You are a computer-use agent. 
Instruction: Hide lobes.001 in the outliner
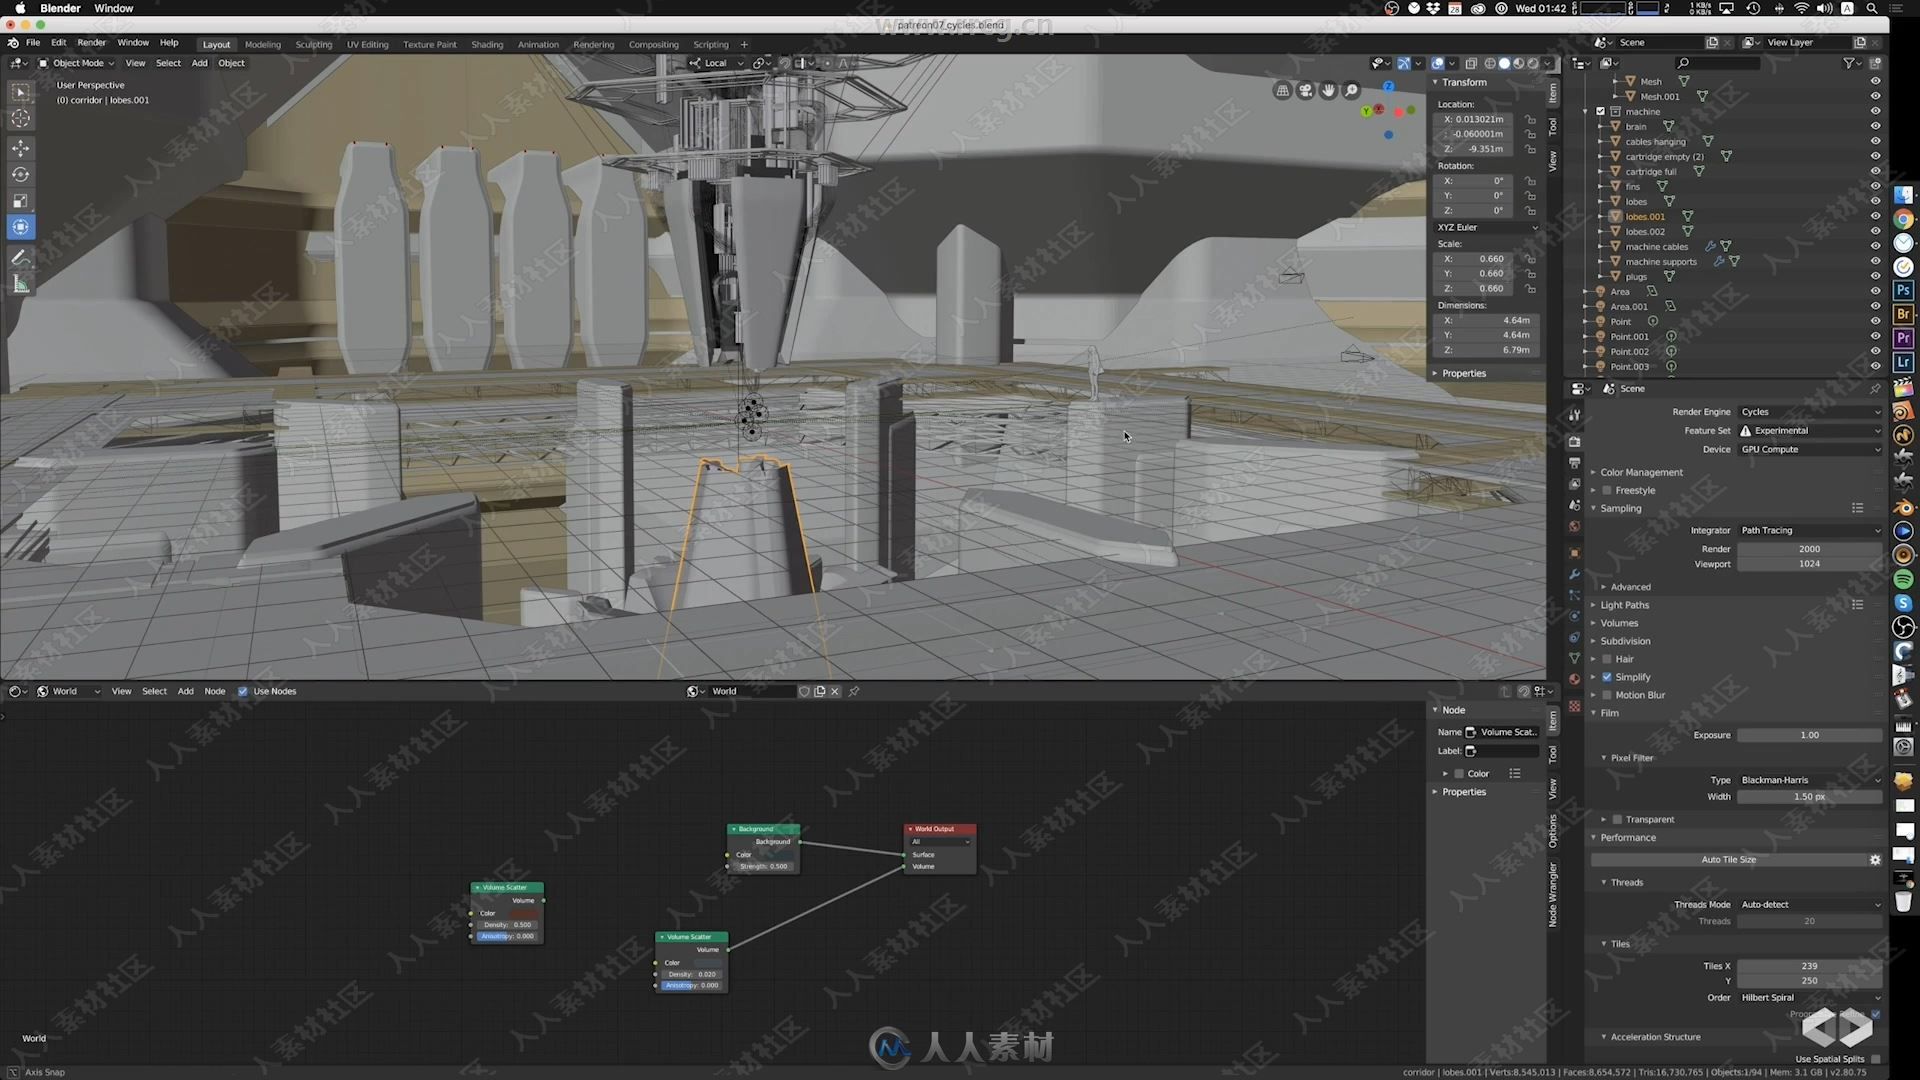coord(1875,217)
